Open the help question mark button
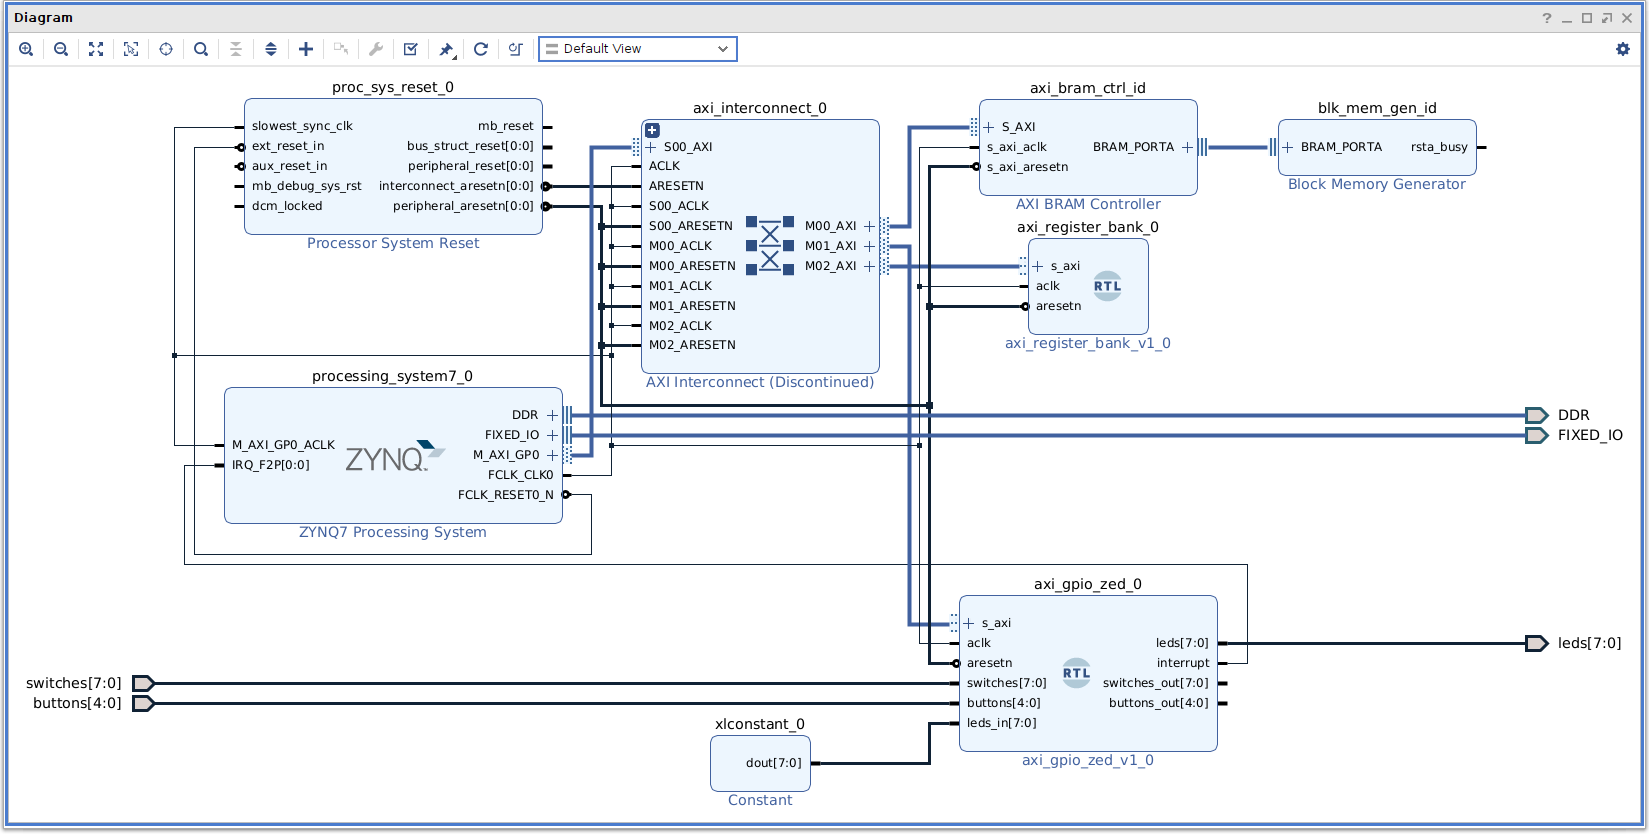 [x=1546, y=18]
